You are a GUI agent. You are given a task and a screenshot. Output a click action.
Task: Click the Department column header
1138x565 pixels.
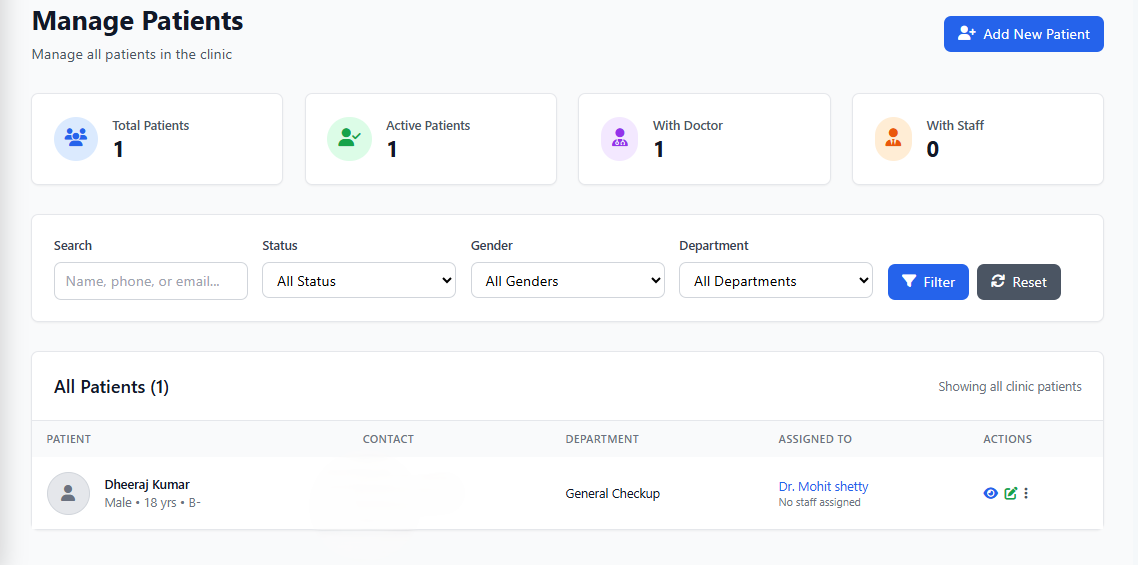[x=602, y=439]
